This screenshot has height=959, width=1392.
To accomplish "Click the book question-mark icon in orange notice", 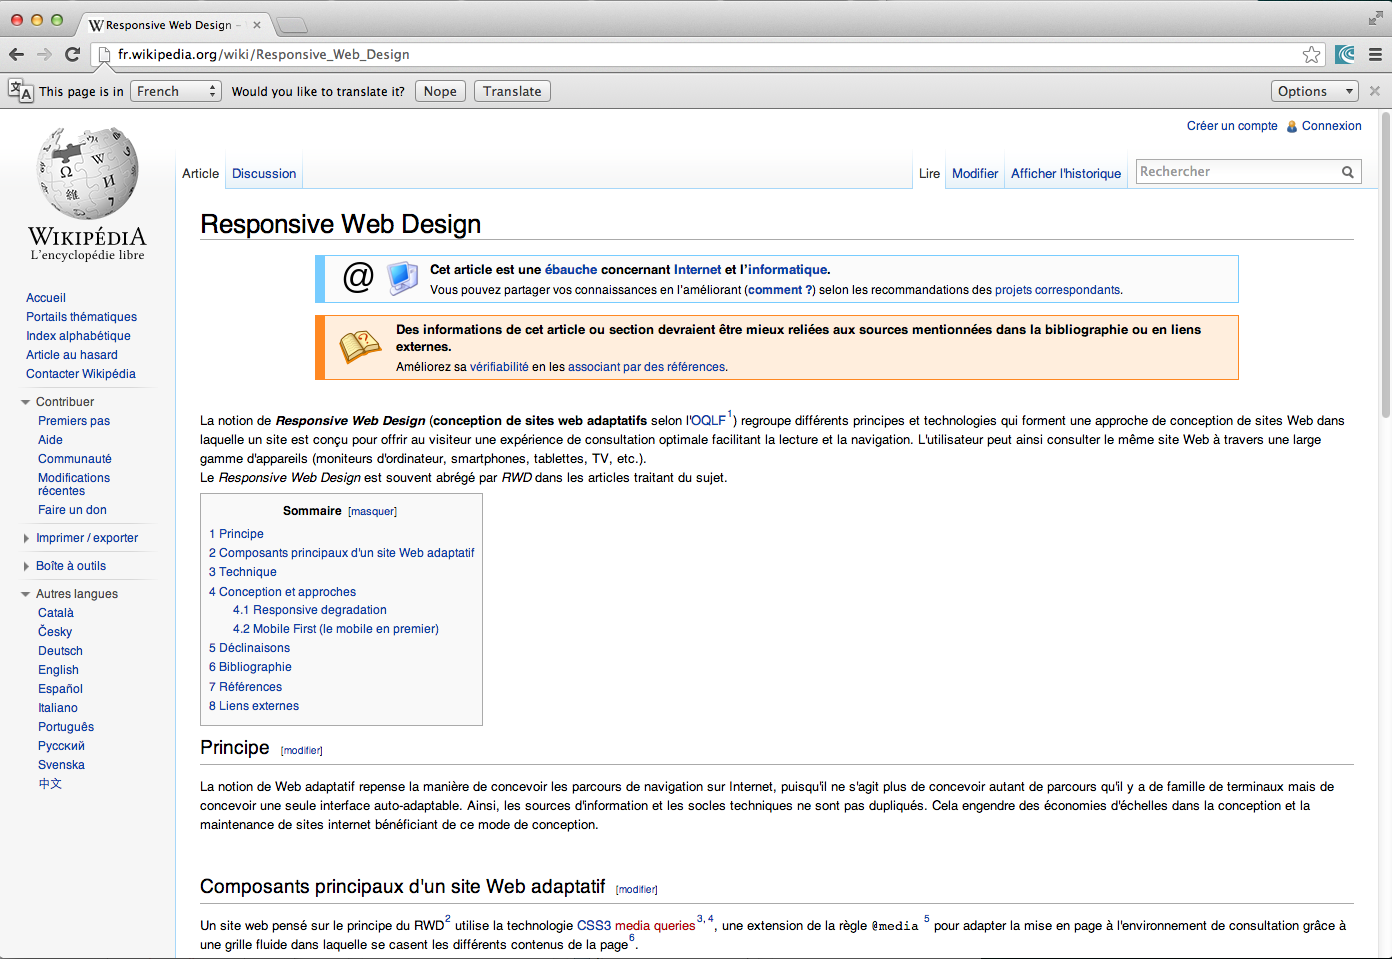I will [x=360, y=346].
